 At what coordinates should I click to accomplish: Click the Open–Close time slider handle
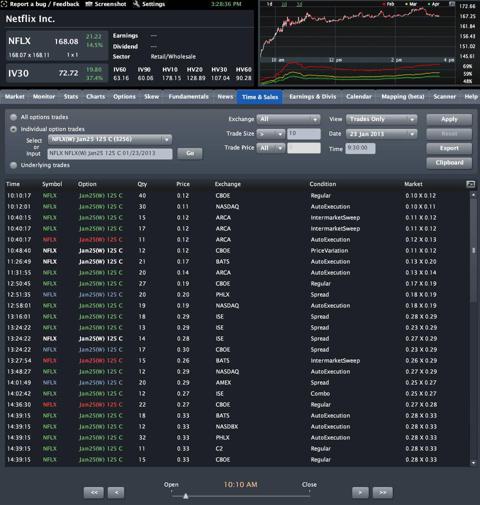[186, 496]
